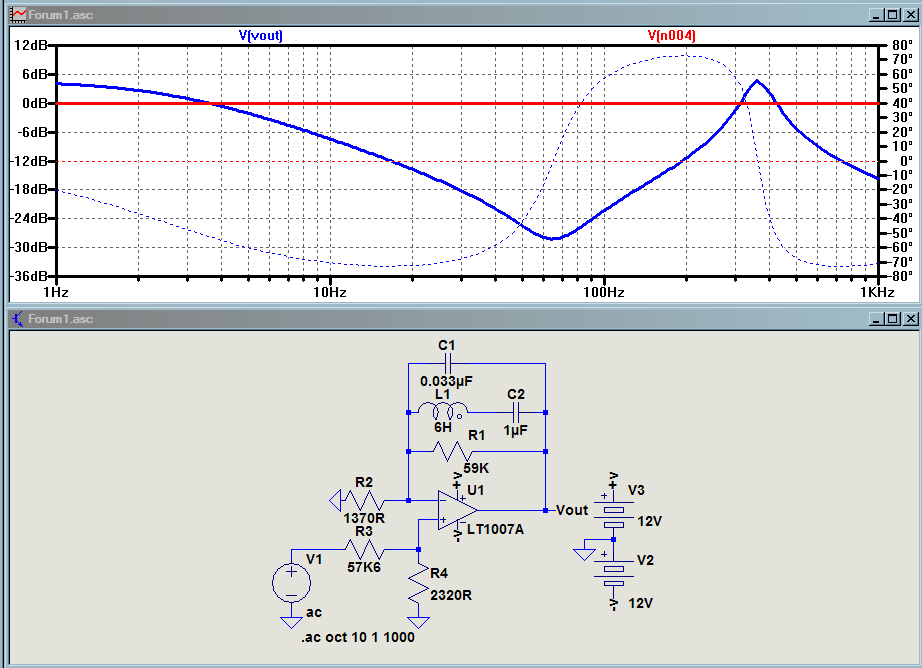Click the ground symbol left of R2
This screenshot has width=922, height=668.
pyautogui.click(x=336, y=501)
